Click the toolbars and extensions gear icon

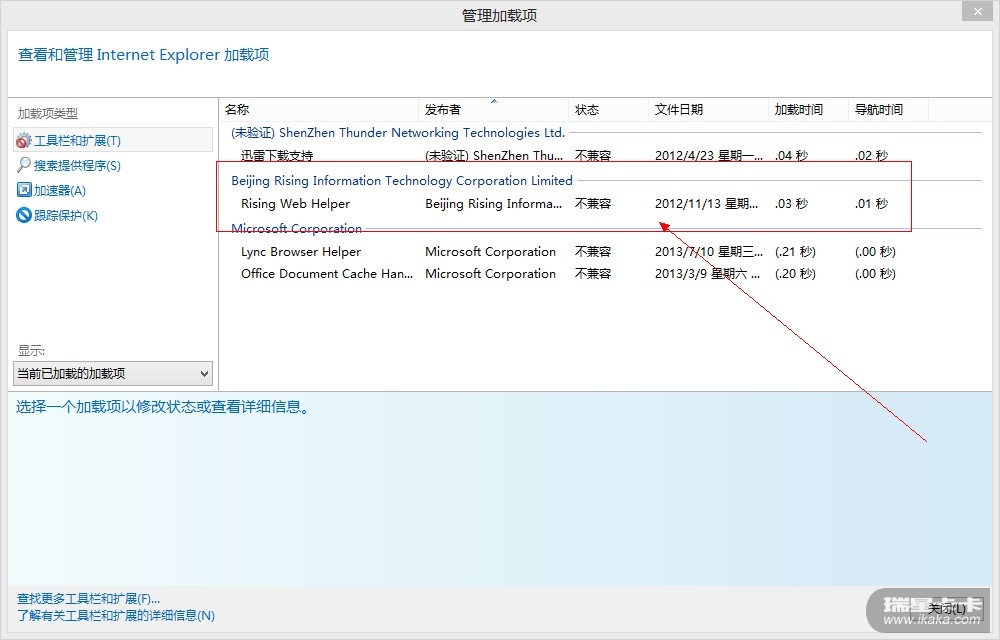(24, 140)
